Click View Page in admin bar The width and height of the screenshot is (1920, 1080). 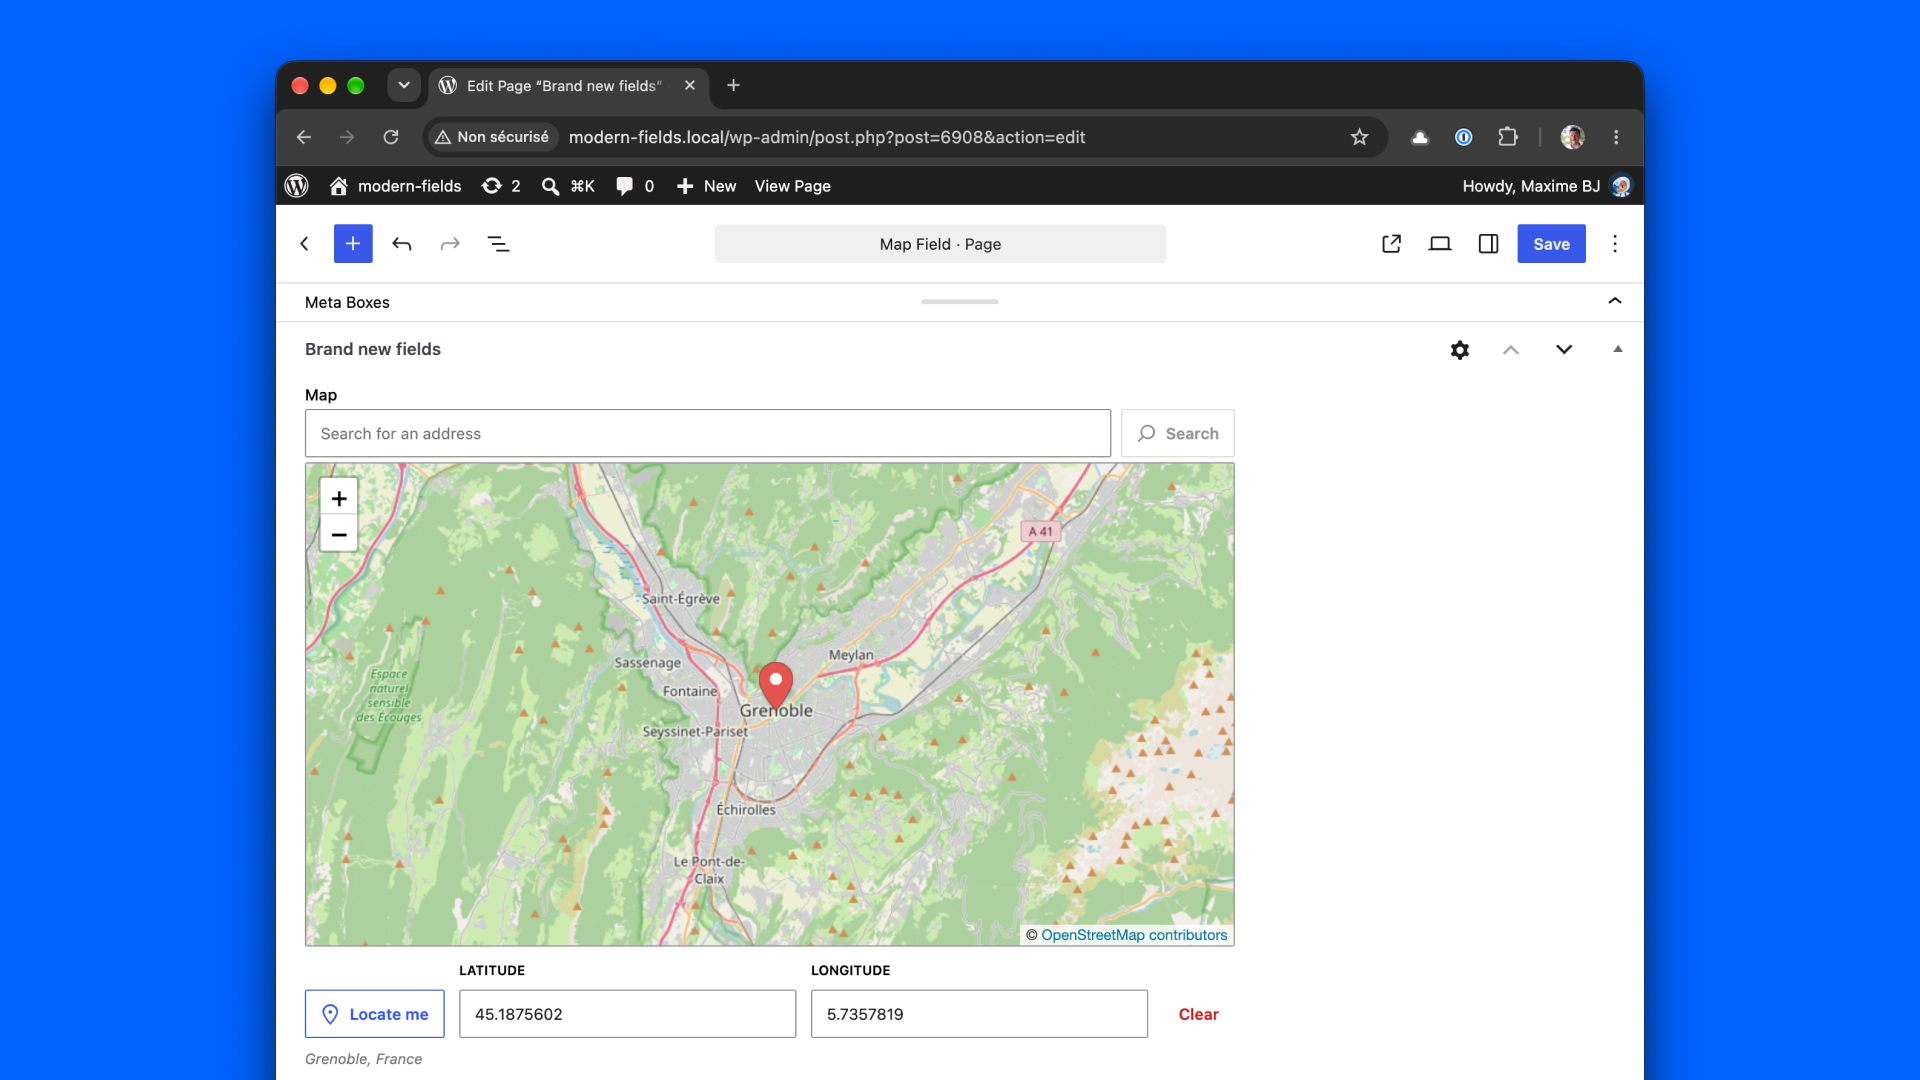pyautogui.click(x=792, y=186)
